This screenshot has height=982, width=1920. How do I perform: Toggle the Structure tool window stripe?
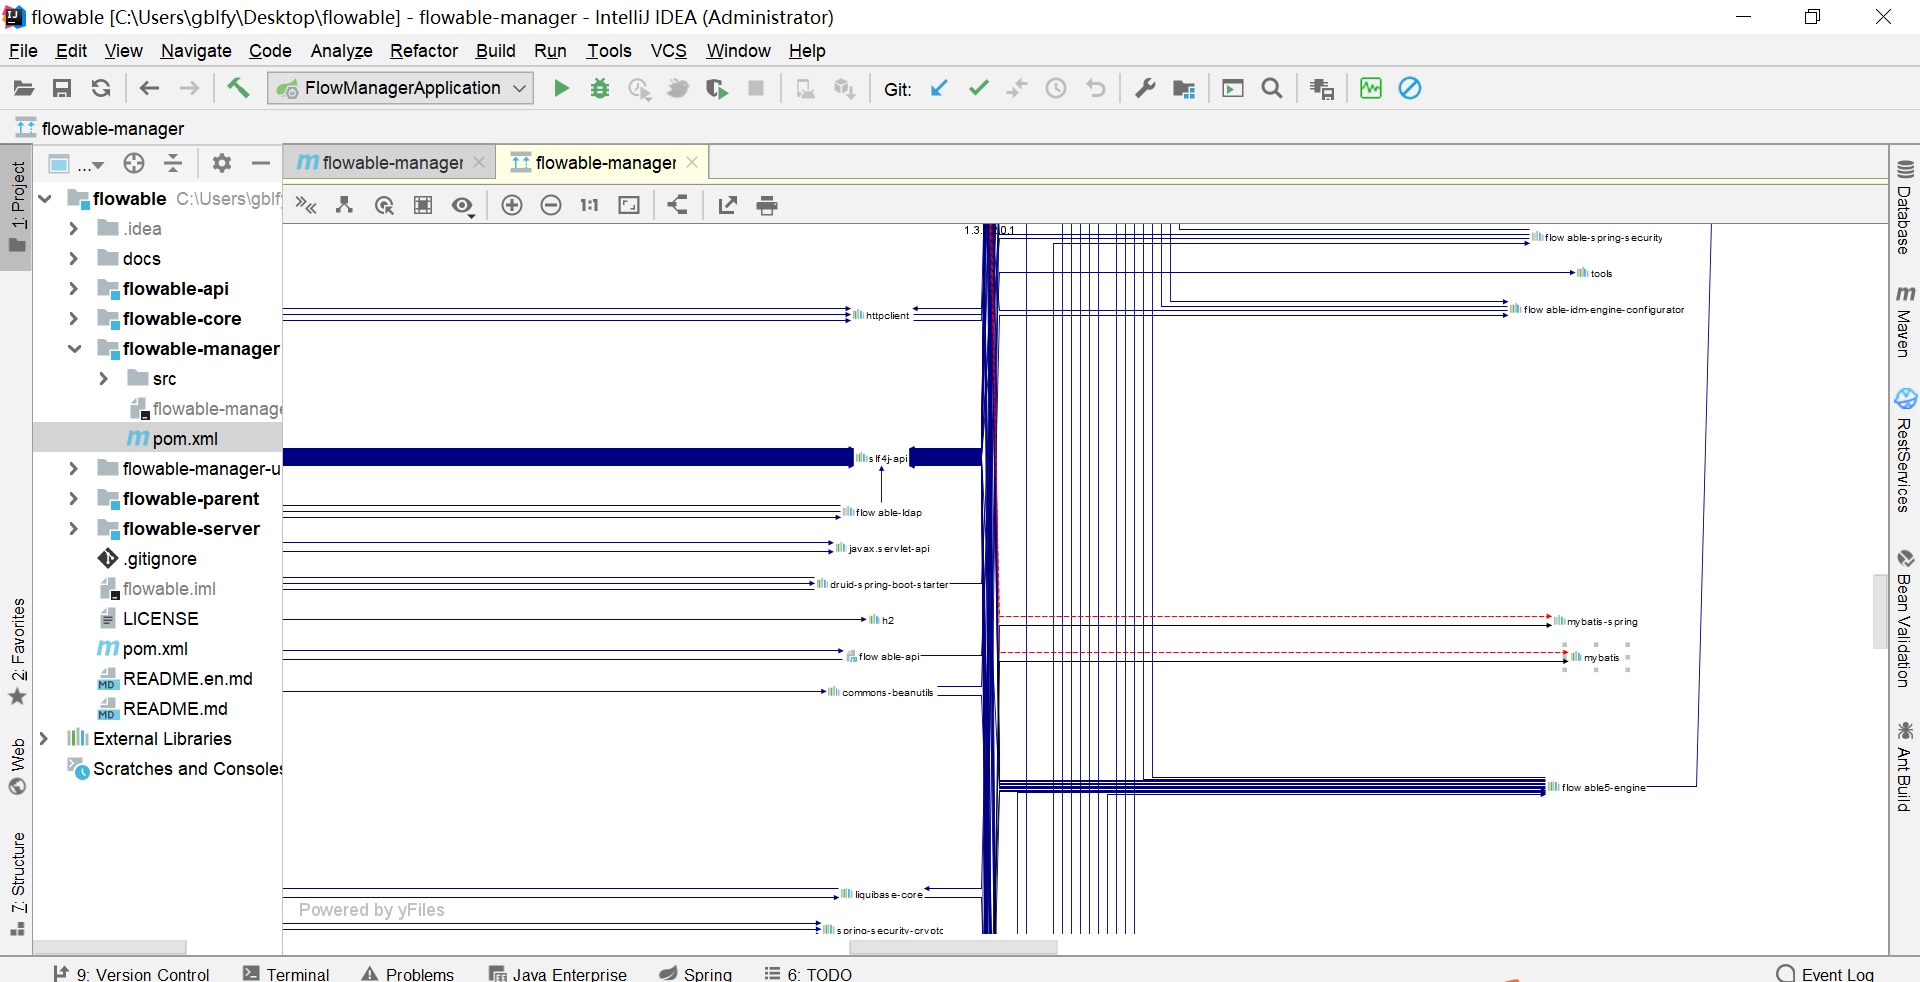coord(18,883)
